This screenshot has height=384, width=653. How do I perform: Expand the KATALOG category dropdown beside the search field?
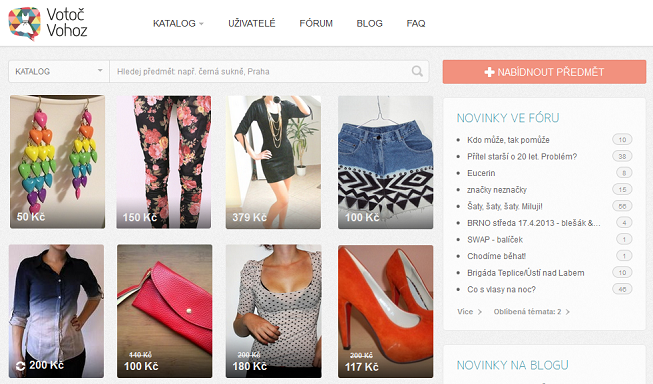click(59, 71)
